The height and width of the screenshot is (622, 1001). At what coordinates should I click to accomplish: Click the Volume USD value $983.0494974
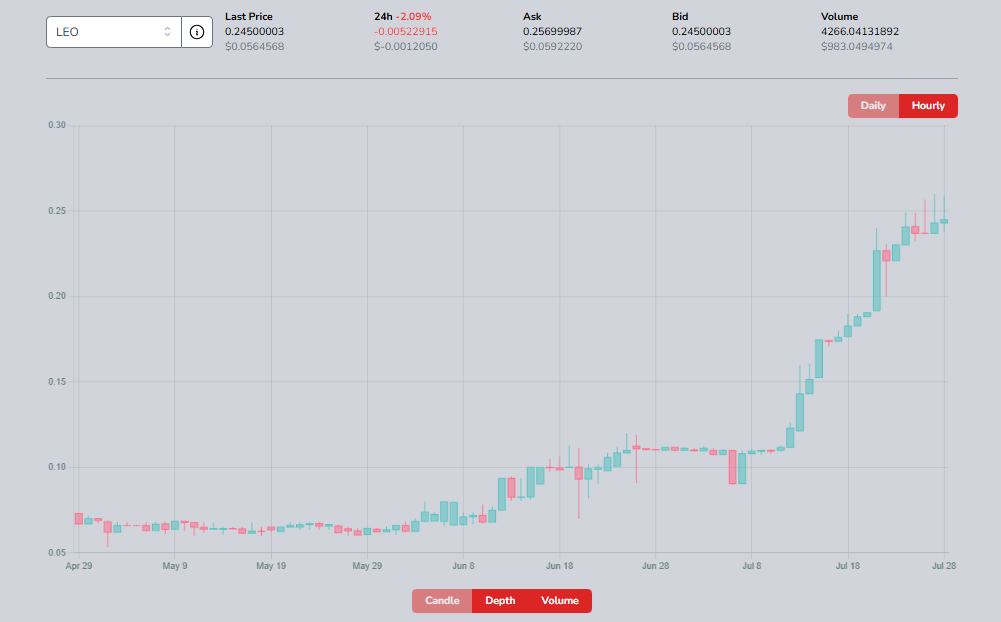click(x=857, y=46)
